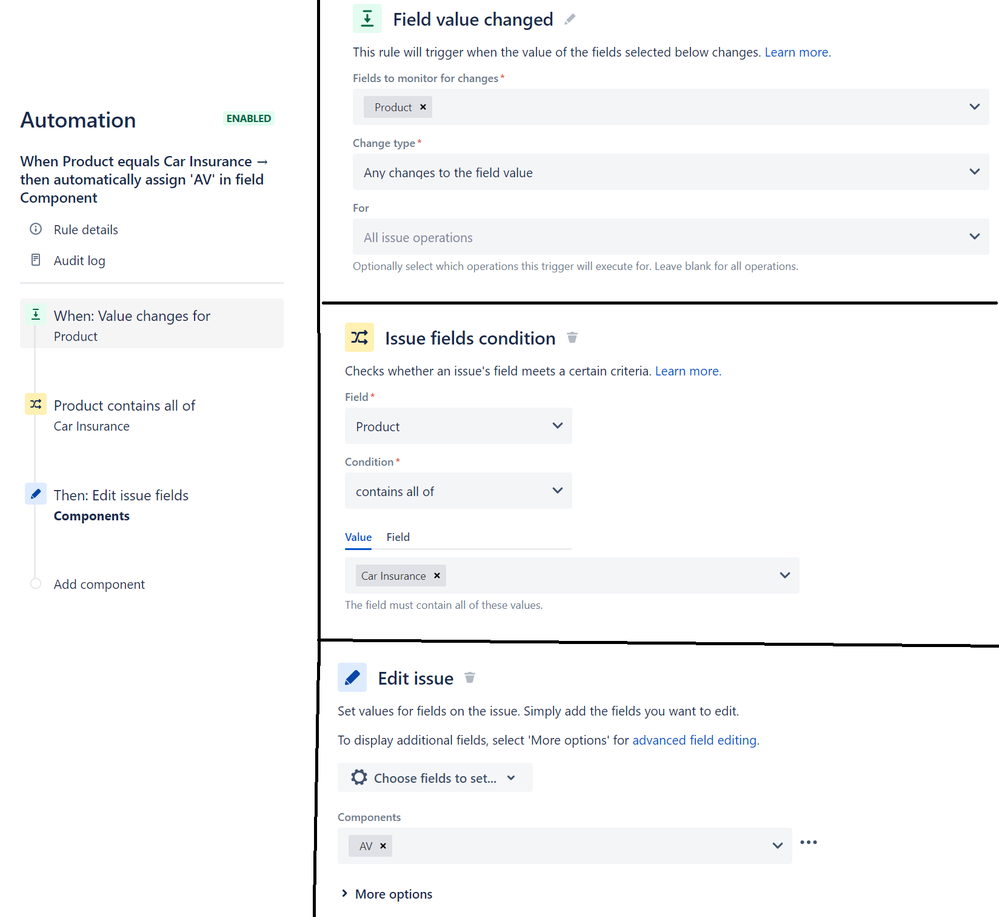Remove the Product tag from fields to monitor
Screen dimensions: 999x917
(x=423, y=107)
